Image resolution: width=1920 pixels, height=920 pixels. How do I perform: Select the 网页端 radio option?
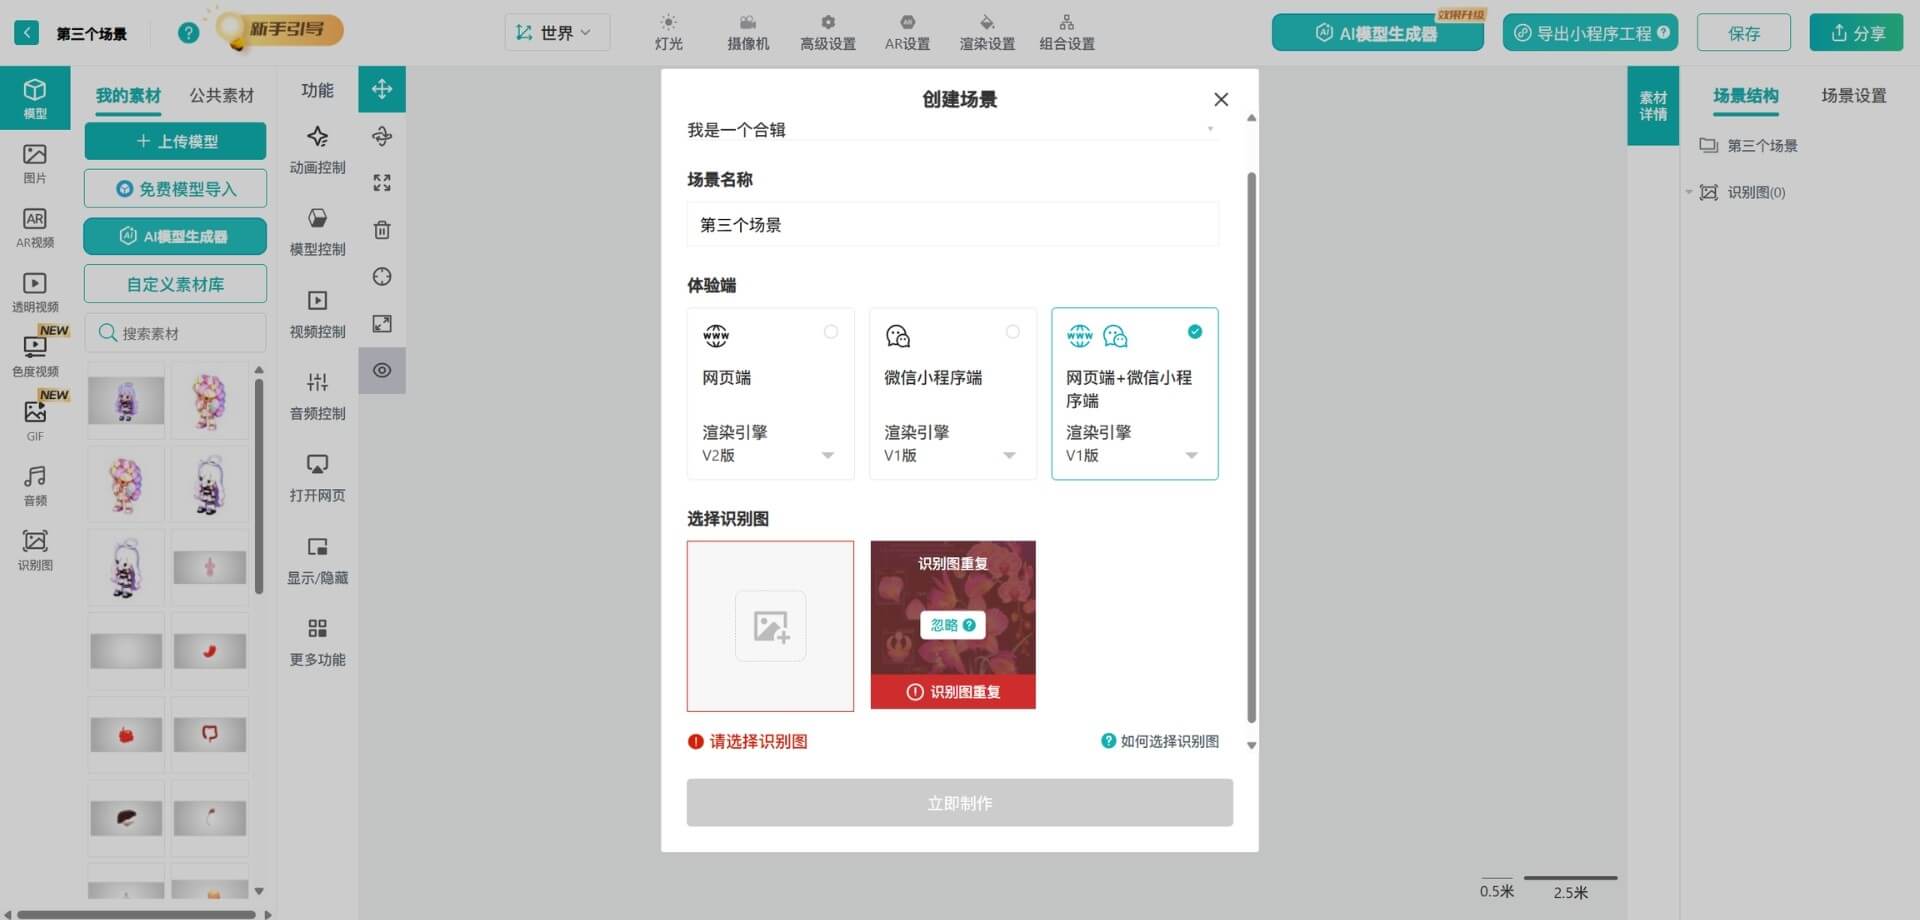point(831,332)
